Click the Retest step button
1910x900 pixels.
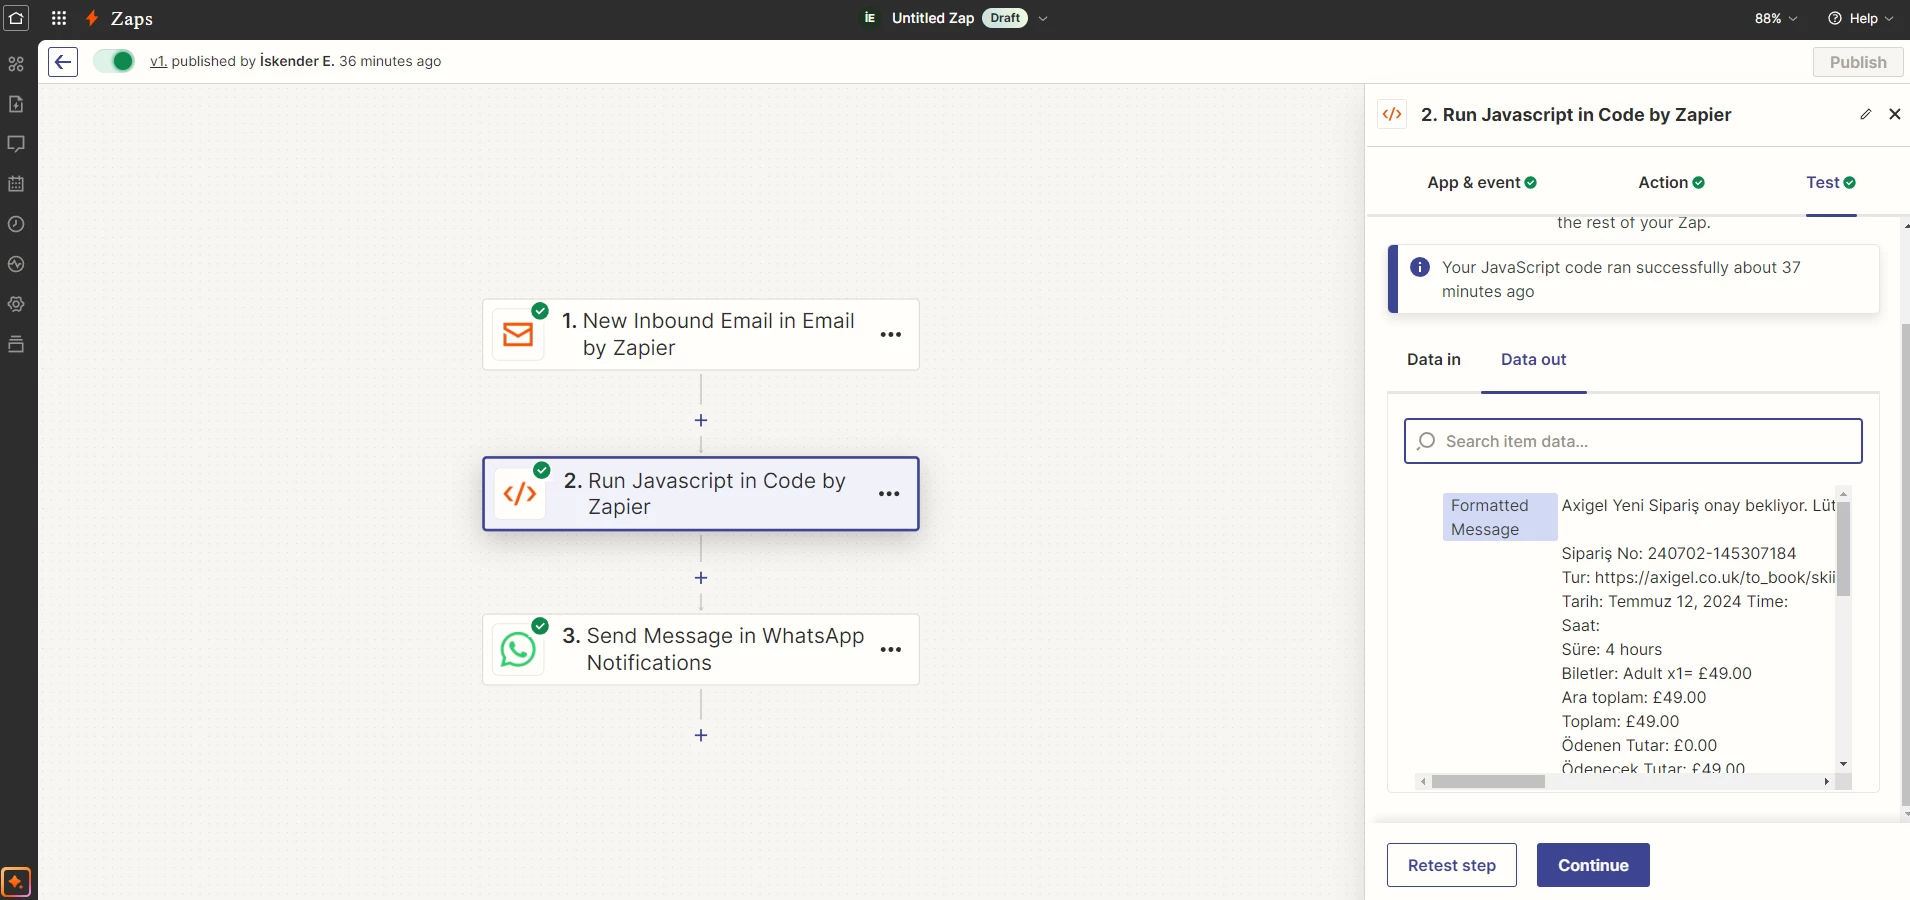[x=1451, y=865]
